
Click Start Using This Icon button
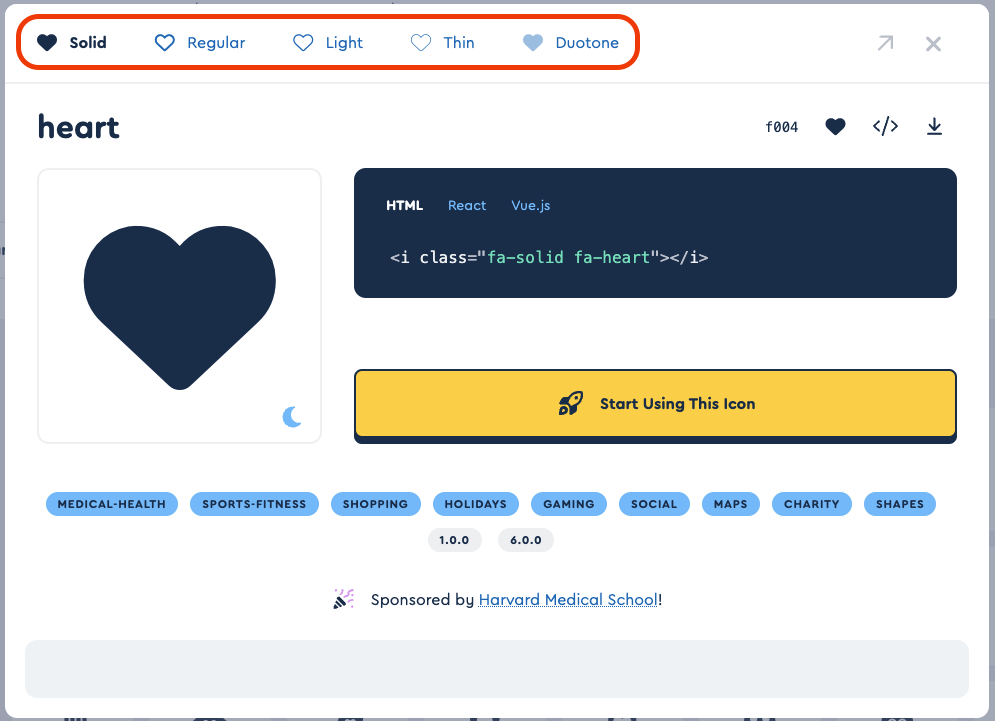pyautogui.click(x=656, y=404)
